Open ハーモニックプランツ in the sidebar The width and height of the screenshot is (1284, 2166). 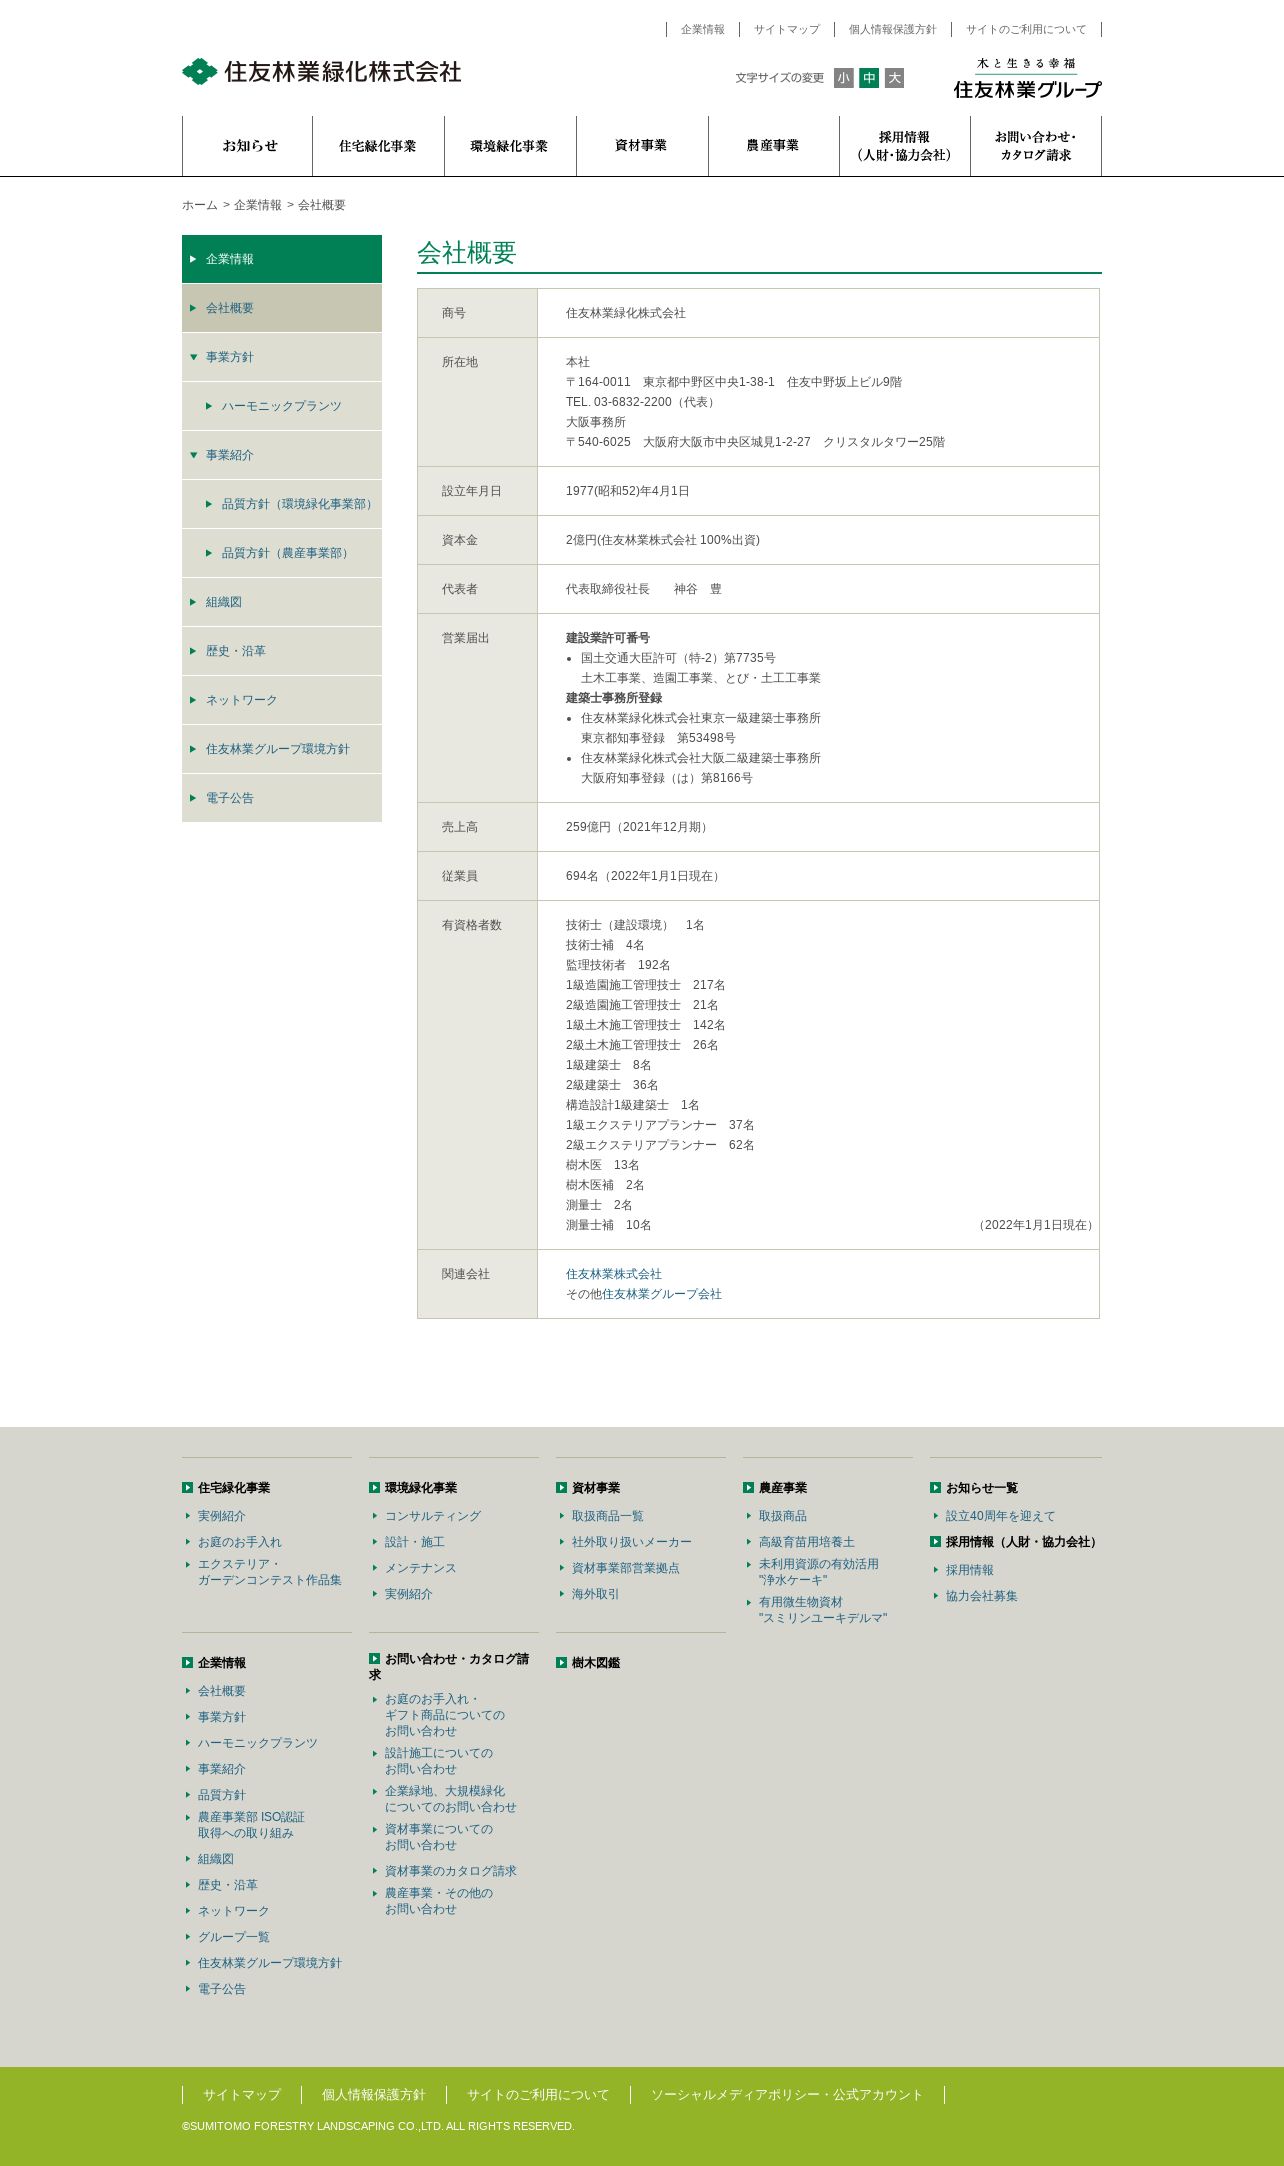coord(282,406)
